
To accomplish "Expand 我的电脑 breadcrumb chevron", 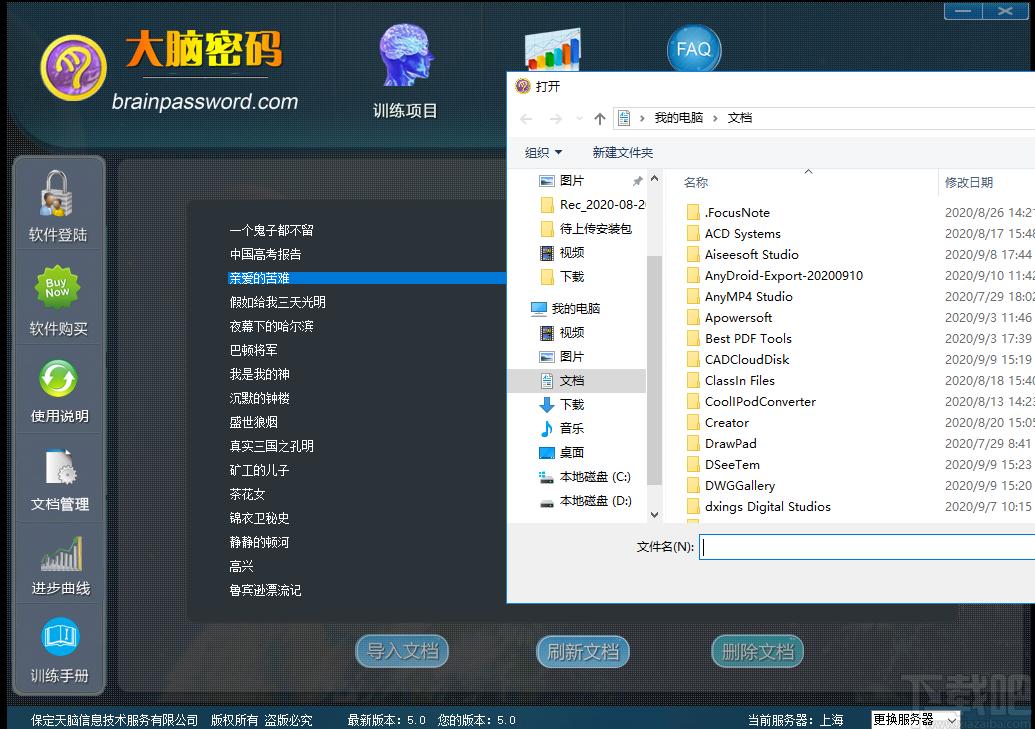I will (x=715, y=118).
